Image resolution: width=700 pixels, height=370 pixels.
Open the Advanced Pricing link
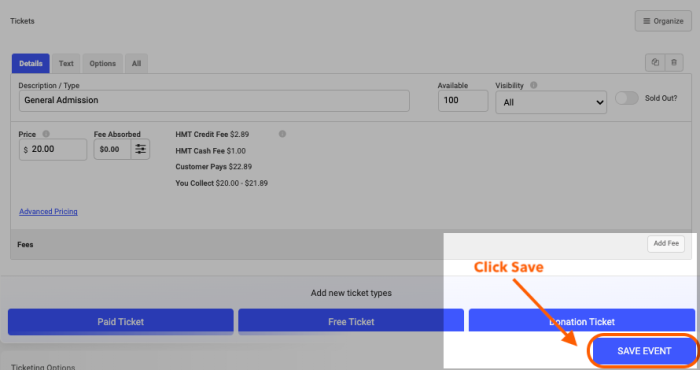click(48, 212)
